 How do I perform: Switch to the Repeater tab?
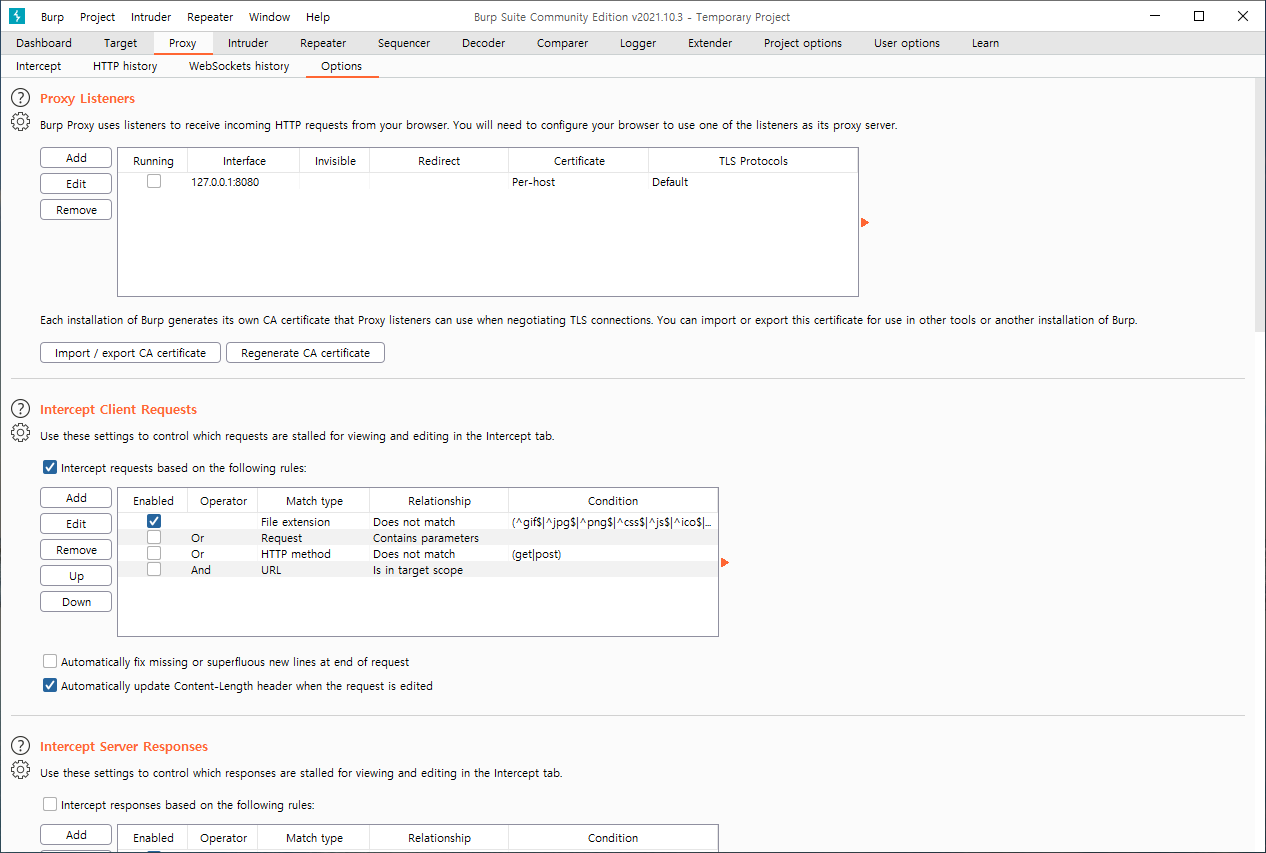click(x=323, y=43)
